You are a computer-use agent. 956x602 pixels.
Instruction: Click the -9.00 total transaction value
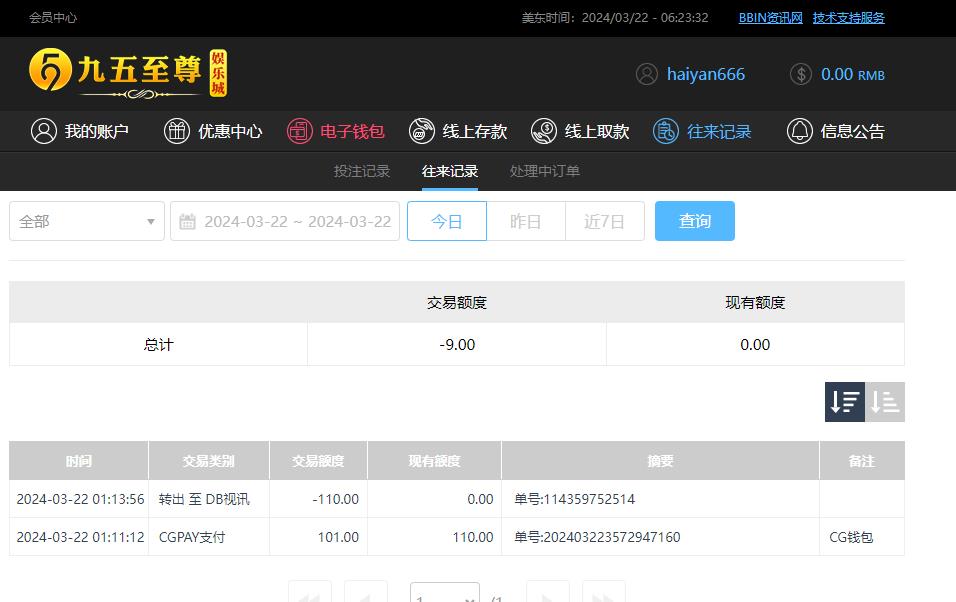click(457, 345)
